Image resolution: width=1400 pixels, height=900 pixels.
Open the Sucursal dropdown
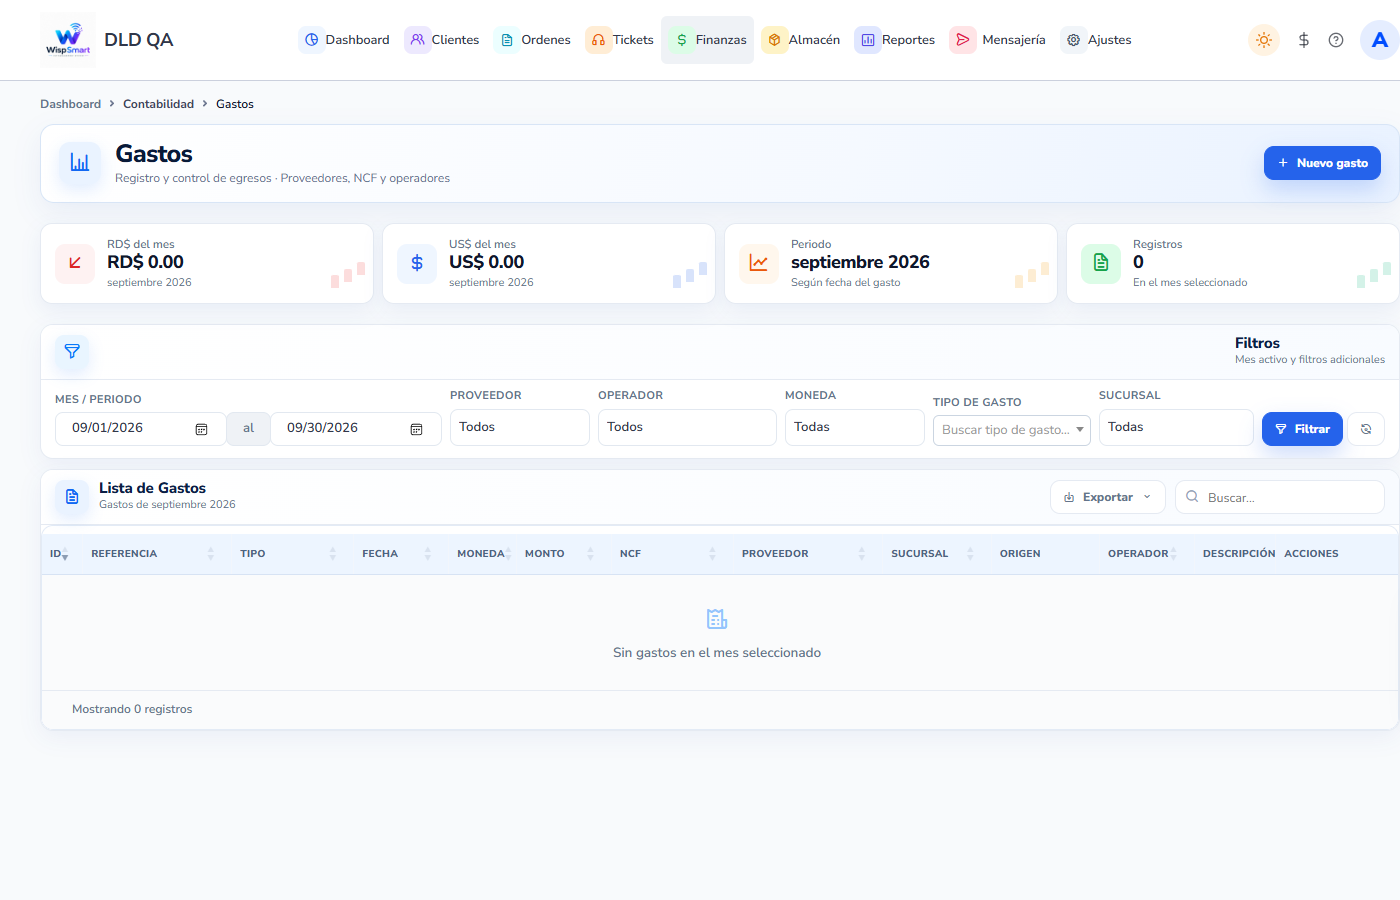pyautogui.click(x=1176, y=427)
